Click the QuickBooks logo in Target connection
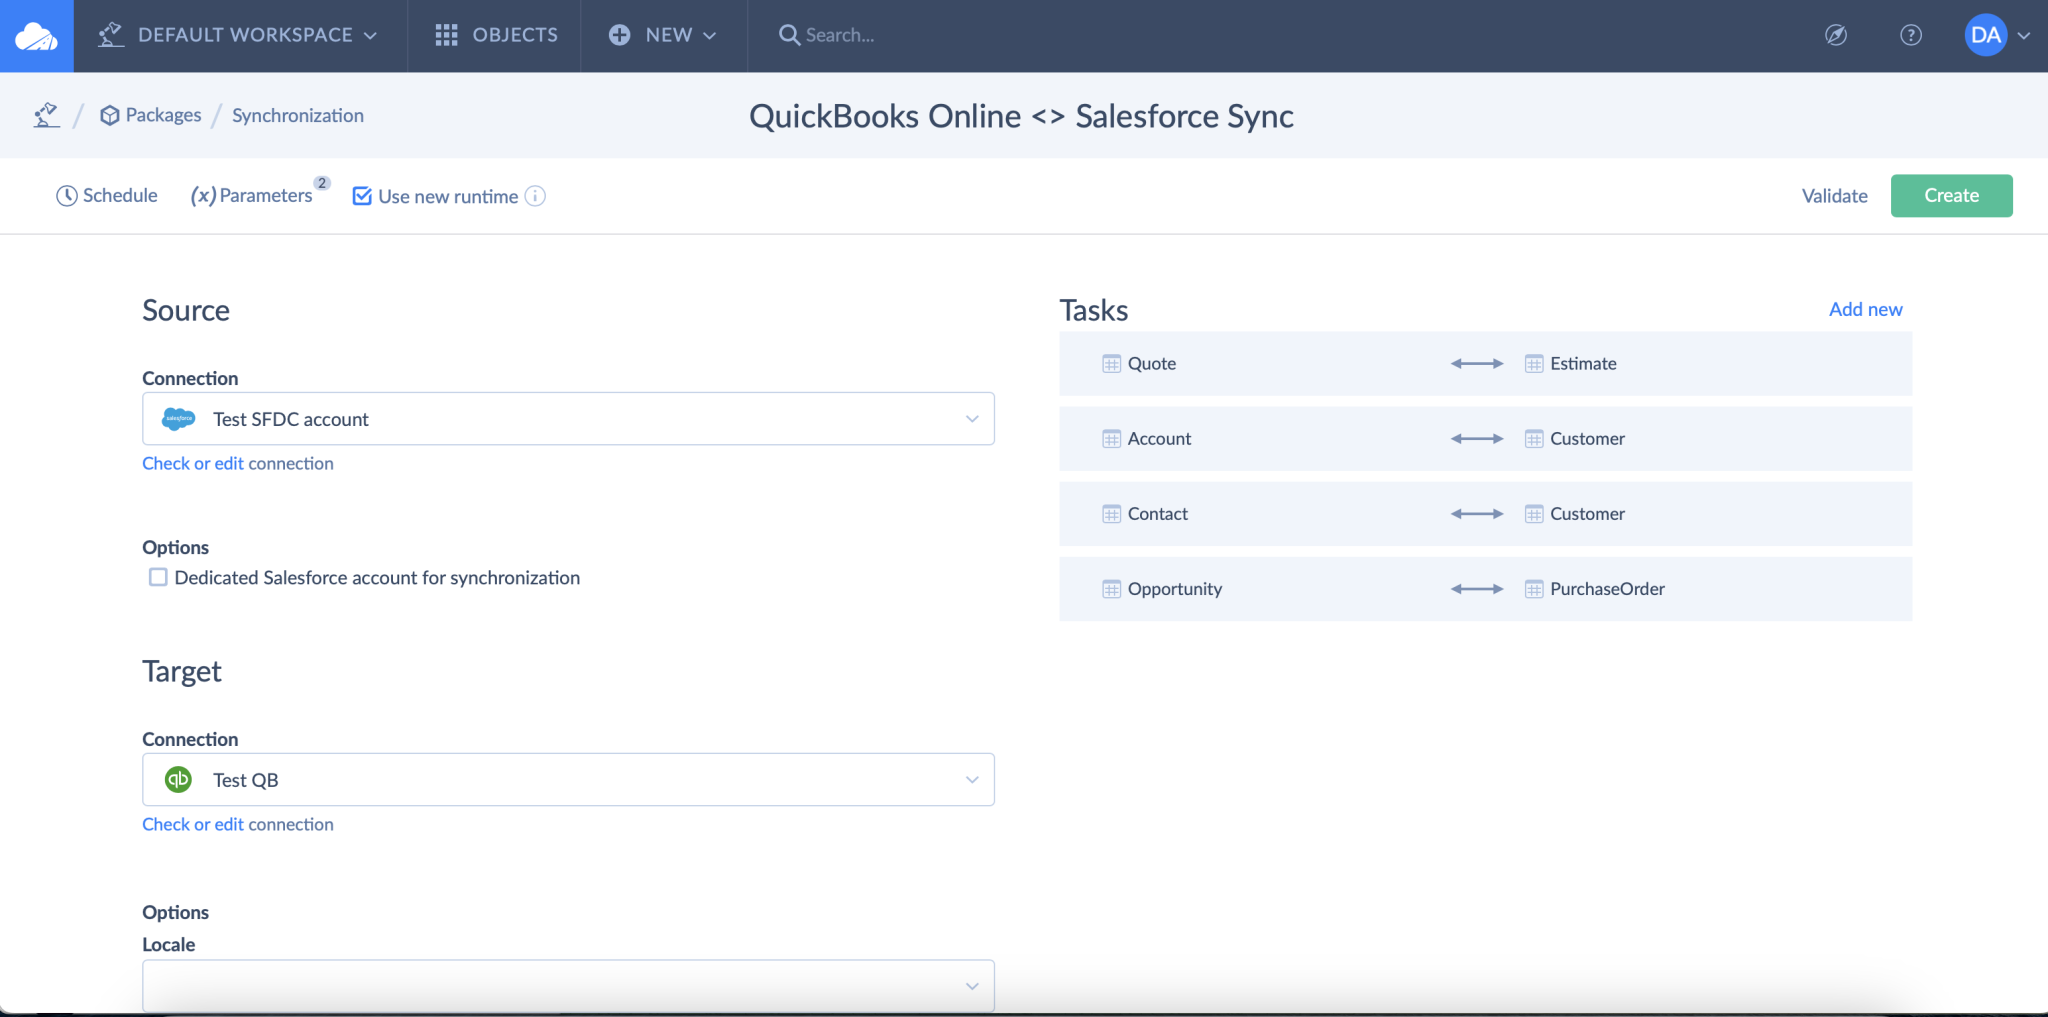The image size is (2048, 1017). tap(178, 779)
